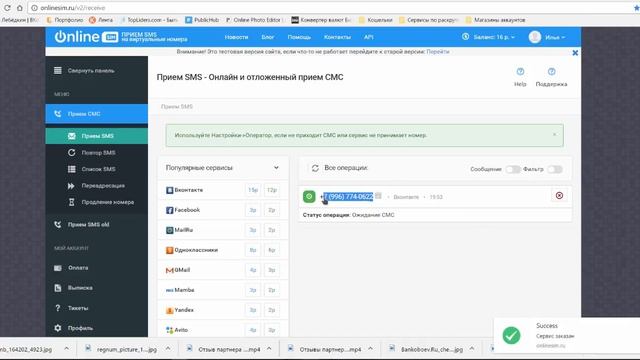Cancel the operation with red X icon
640x360 pixels.
[x=559, y=196]
